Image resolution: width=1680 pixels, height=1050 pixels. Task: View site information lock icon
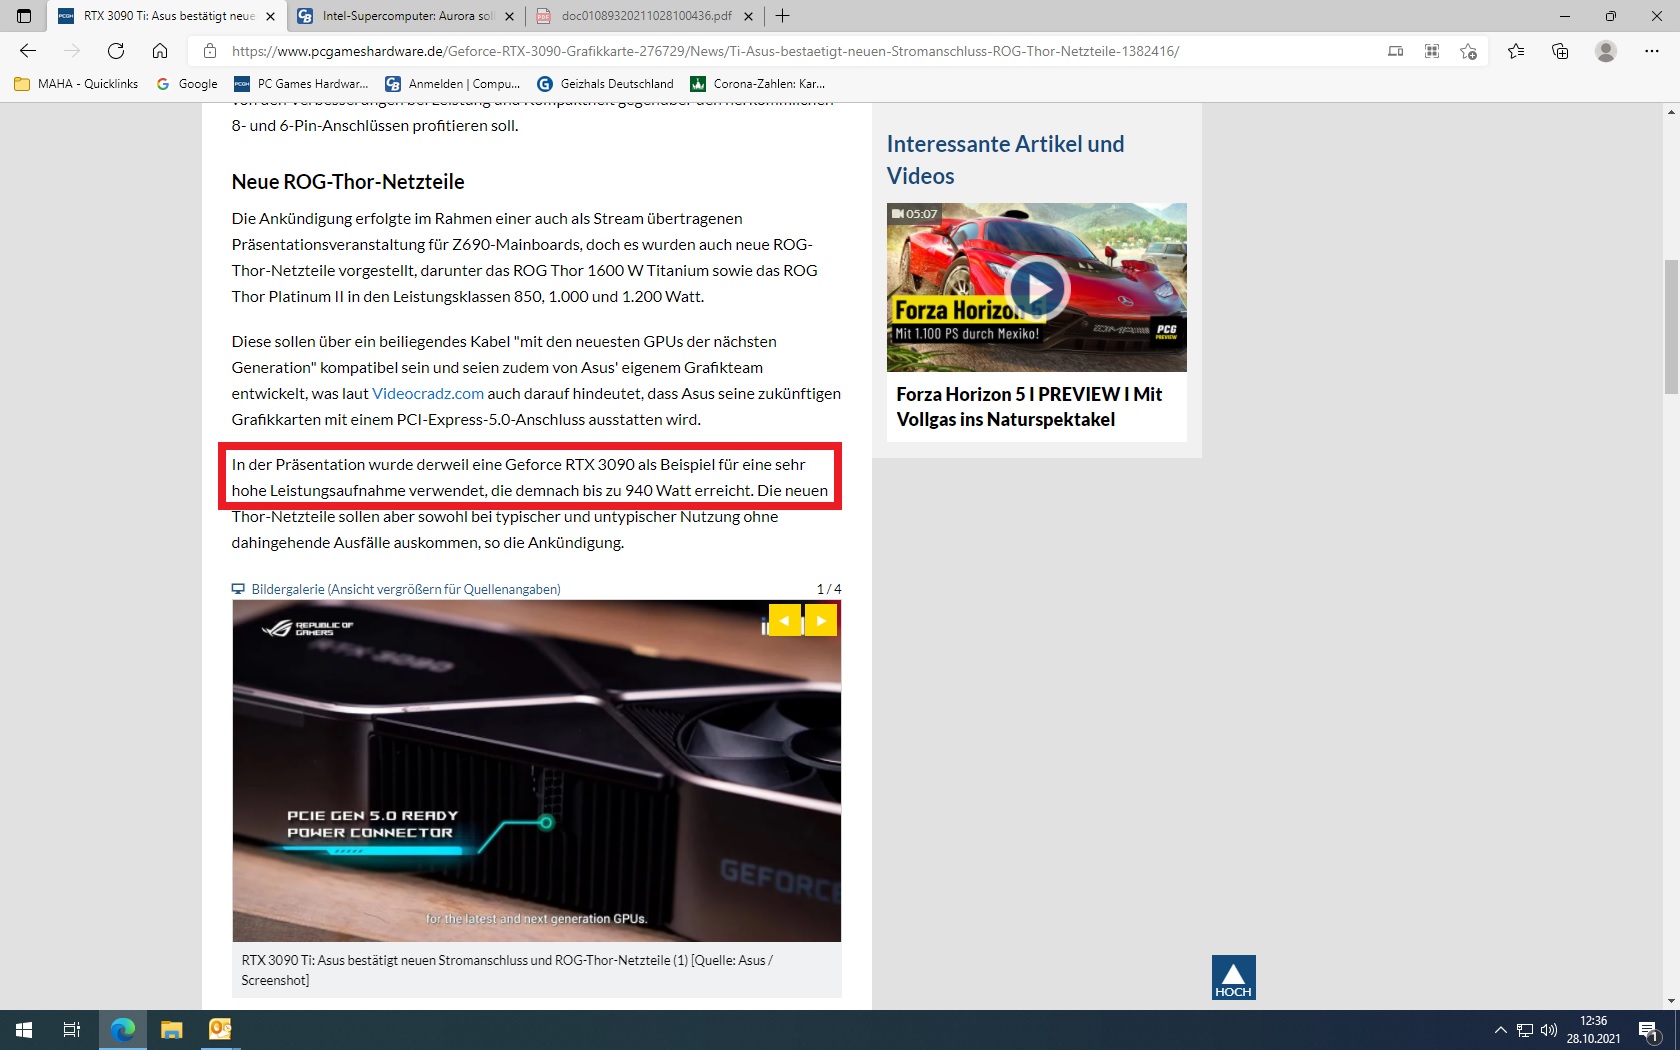pyautogui.click(x=210, y=51)
